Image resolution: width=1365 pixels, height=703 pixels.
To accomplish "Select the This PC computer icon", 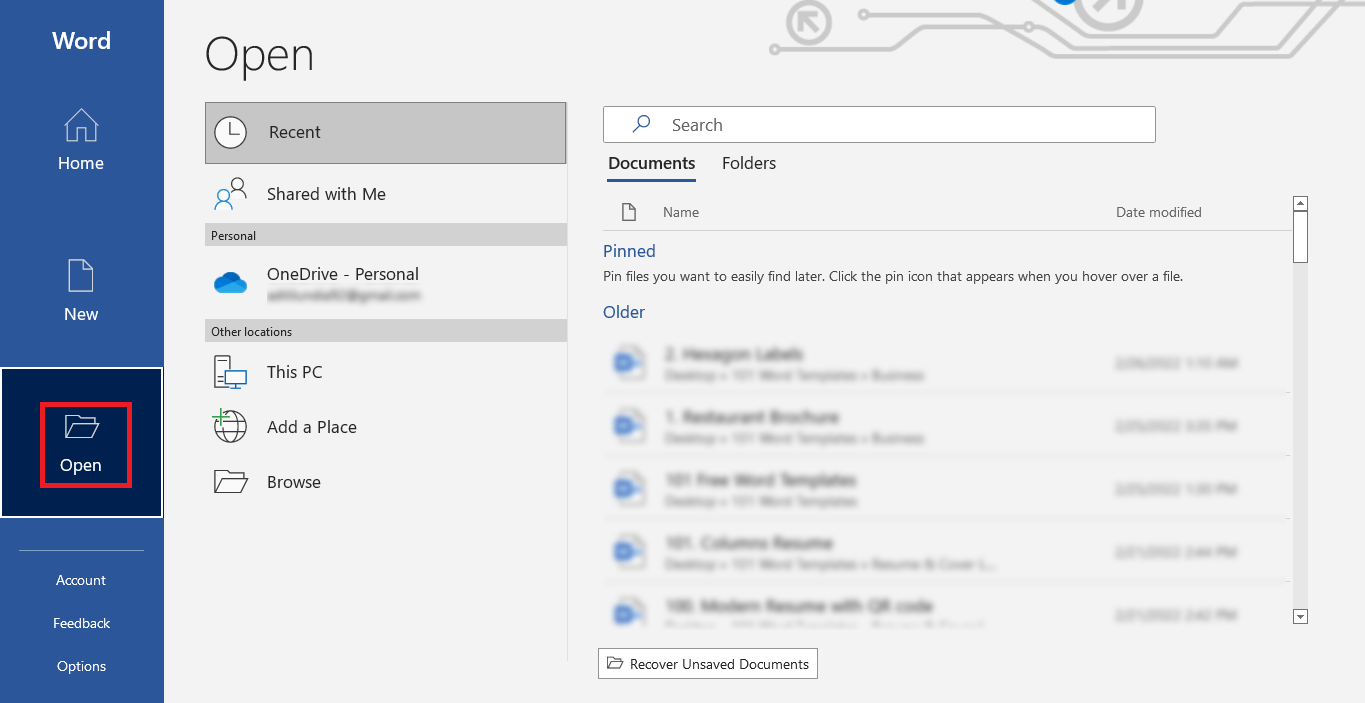I will pyautogui.click(x=231, y=372).
